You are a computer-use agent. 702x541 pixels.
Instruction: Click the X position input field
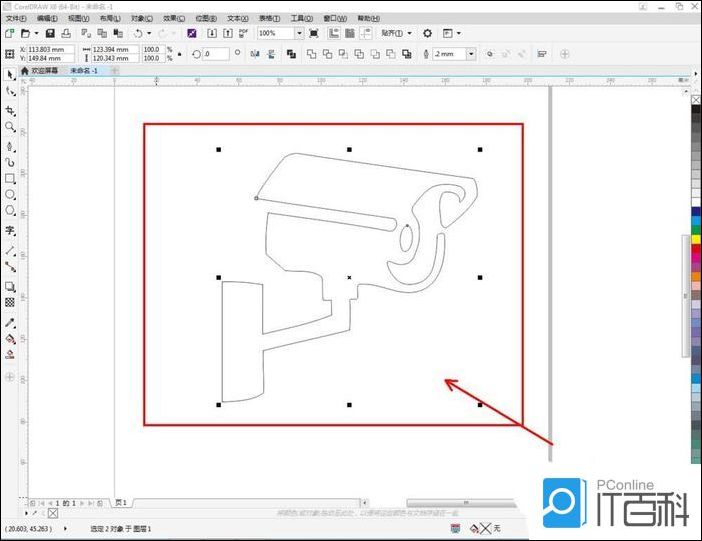50,48
